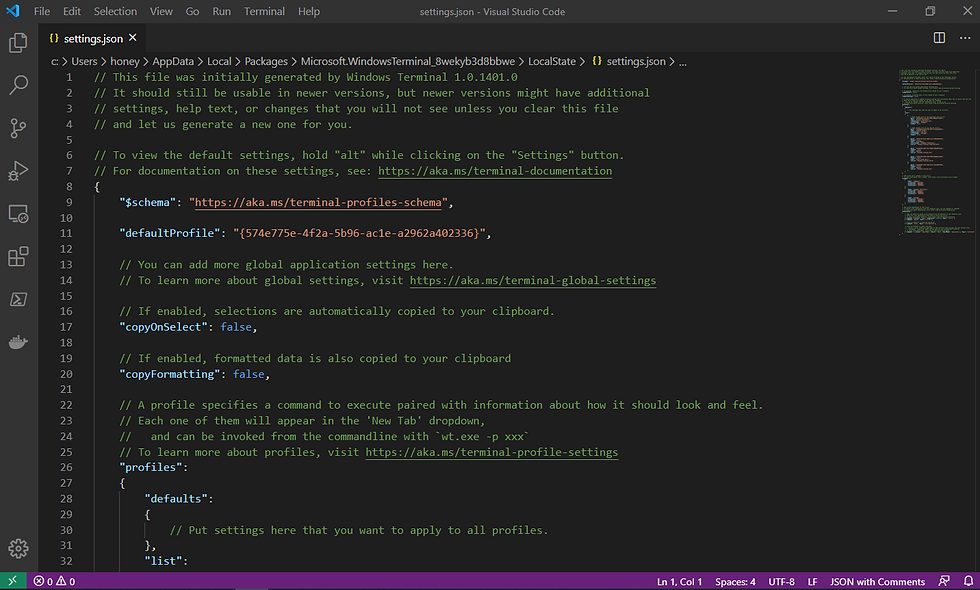Open the terminal-global-settings link on line 14
This screenshot has height=590, width=980.
tap(533, 280)
